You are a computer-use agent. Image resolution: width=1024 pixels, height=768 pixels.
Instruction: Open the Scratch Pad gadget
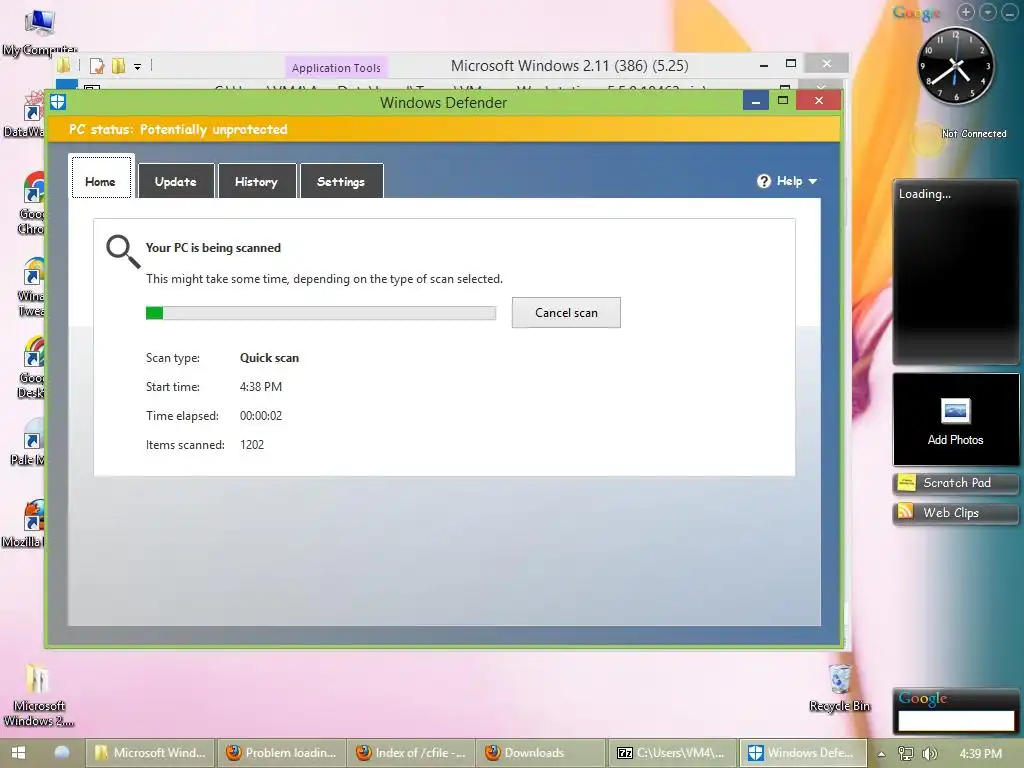[955, 483]
